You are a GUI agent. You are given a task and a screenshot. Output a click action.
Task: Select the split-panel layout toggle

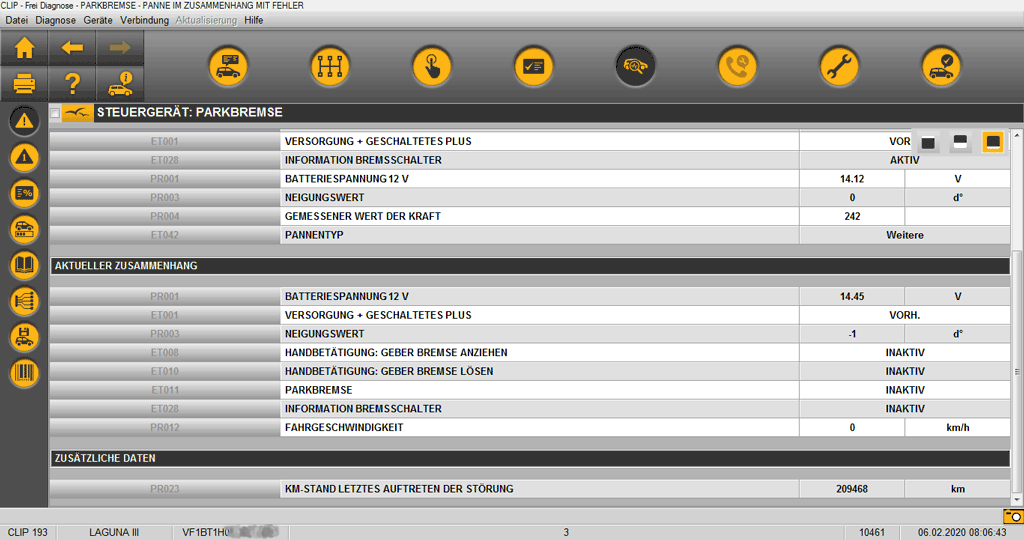tap(960, 143)
